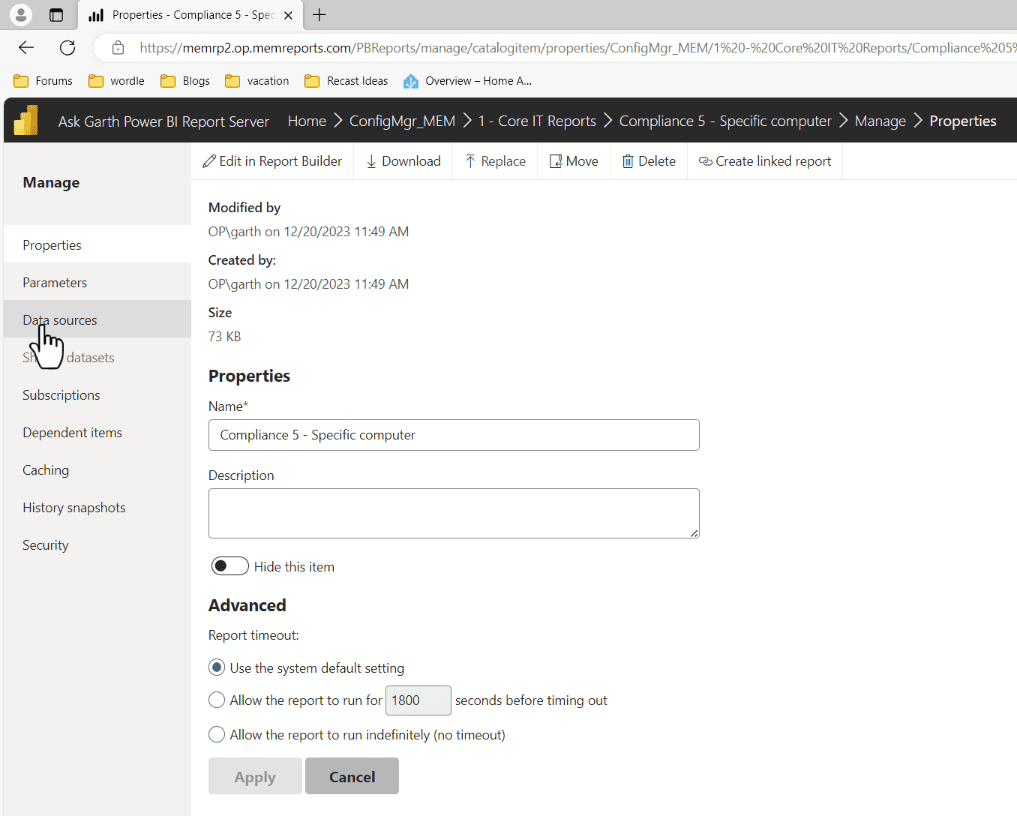Click the Modified by date text
This screenshot has width=1017, height=816.
(x=308, y=232)
